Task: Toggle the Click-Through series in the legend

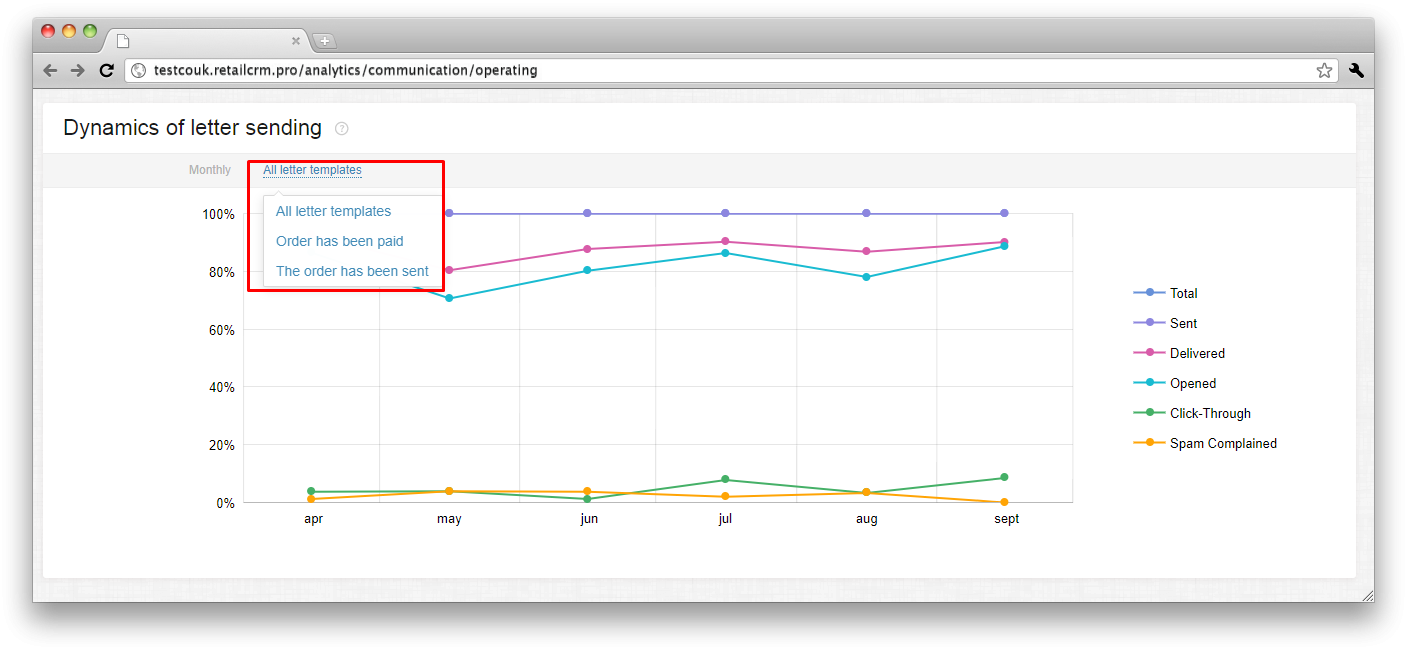Action: [x=1192, y=413]
